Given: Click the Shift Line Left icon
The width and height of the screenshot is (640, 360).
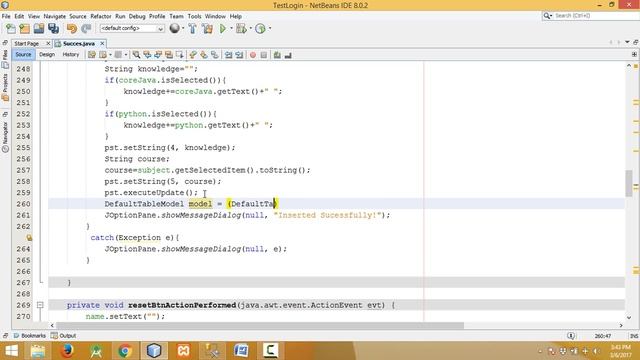Looking at the screenshot, I should (229, 55).
